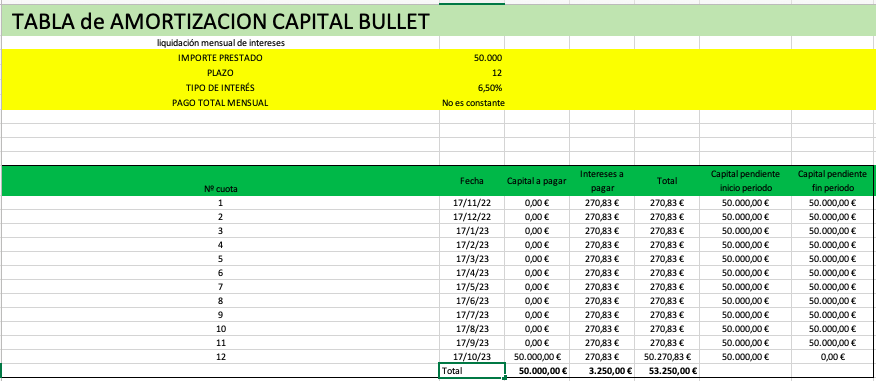The width and height of the screenshot is (876, 381).
Task: Select the Capital pendiente fin periodo header
Action: [x=832, y=180]
